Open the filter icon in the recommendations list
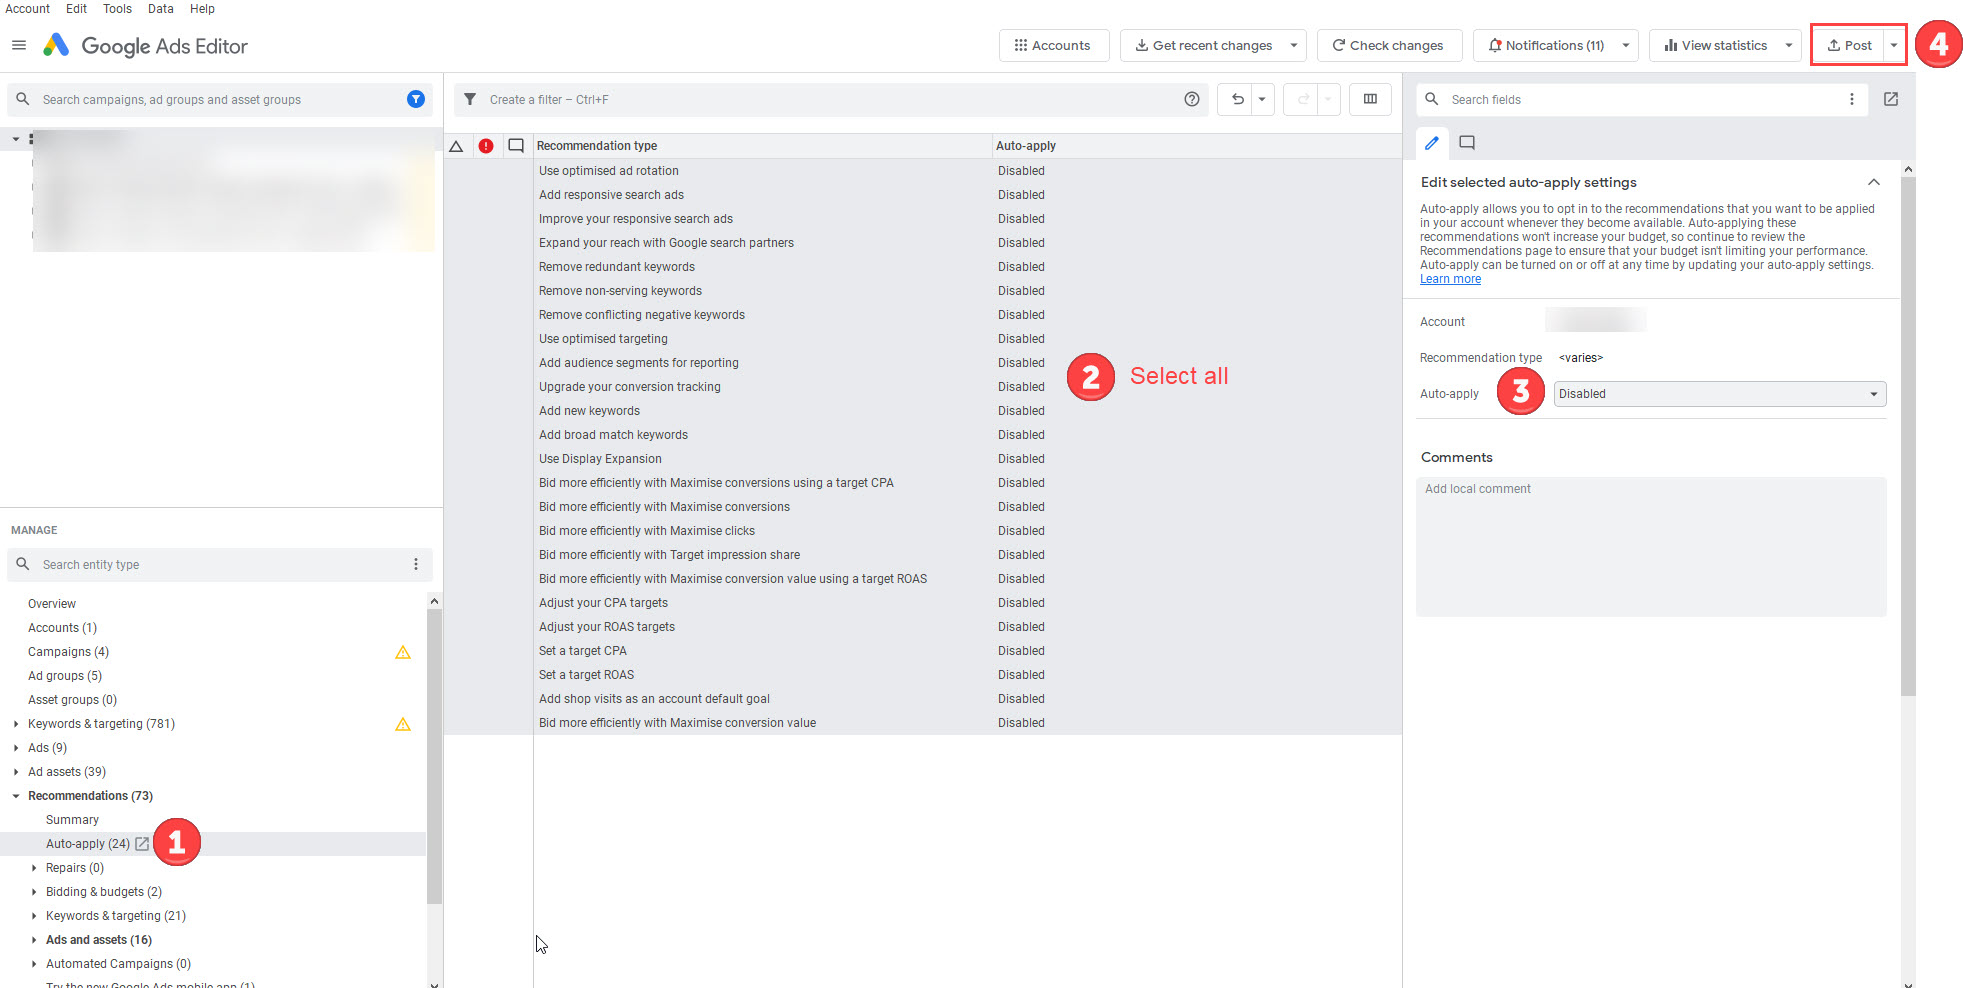Viewport: 1963px width, 988px height. [470, 99]
